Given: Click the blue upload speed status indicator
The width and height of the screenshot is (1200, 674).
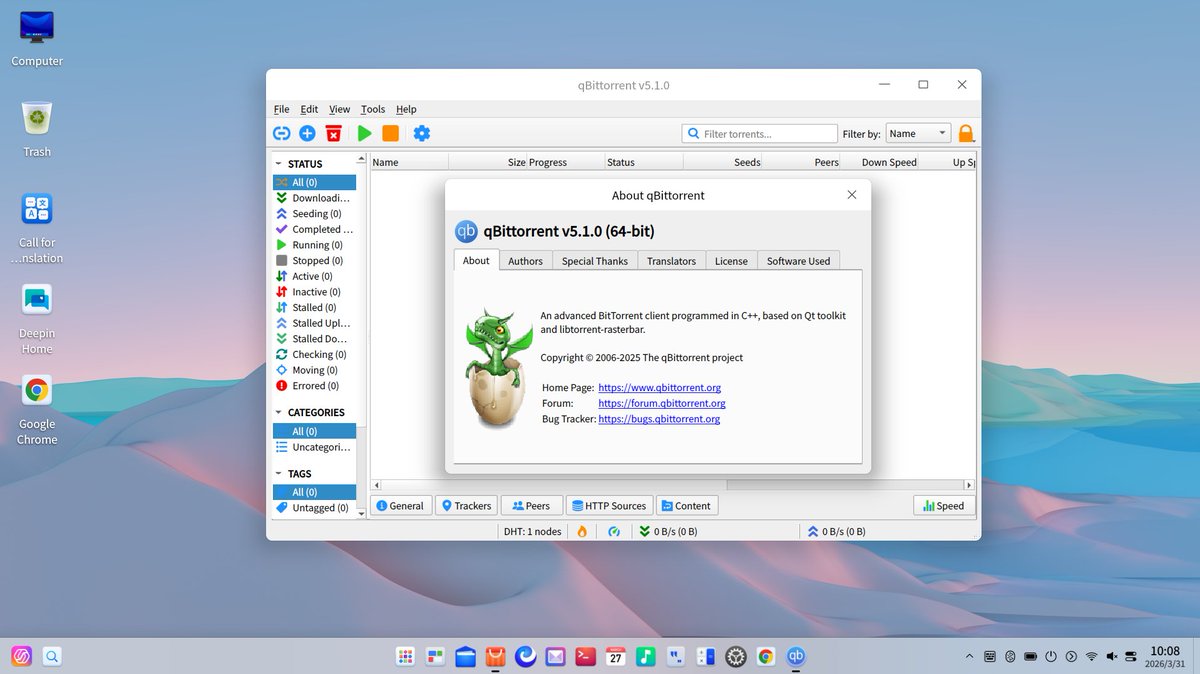Looking at the screenshot, I should tap(836, 532).
